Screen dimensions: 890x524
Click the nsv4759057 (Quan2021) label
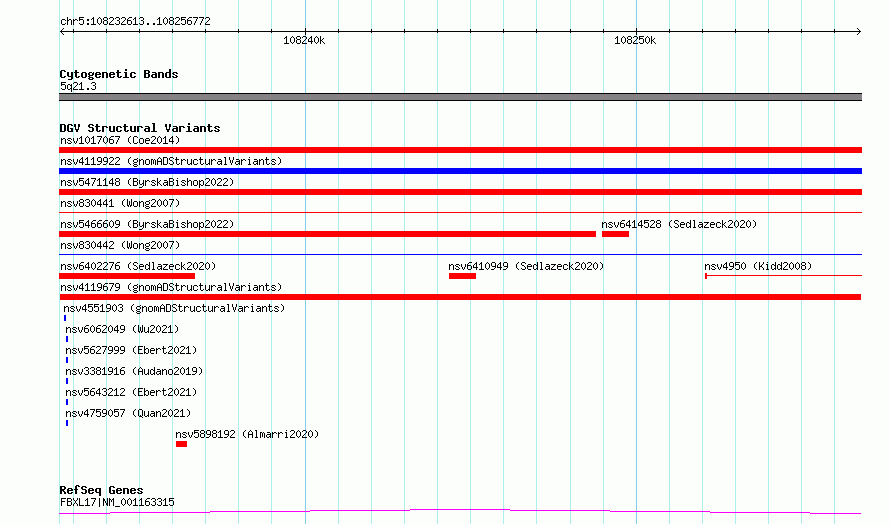[x=128, y=413]
